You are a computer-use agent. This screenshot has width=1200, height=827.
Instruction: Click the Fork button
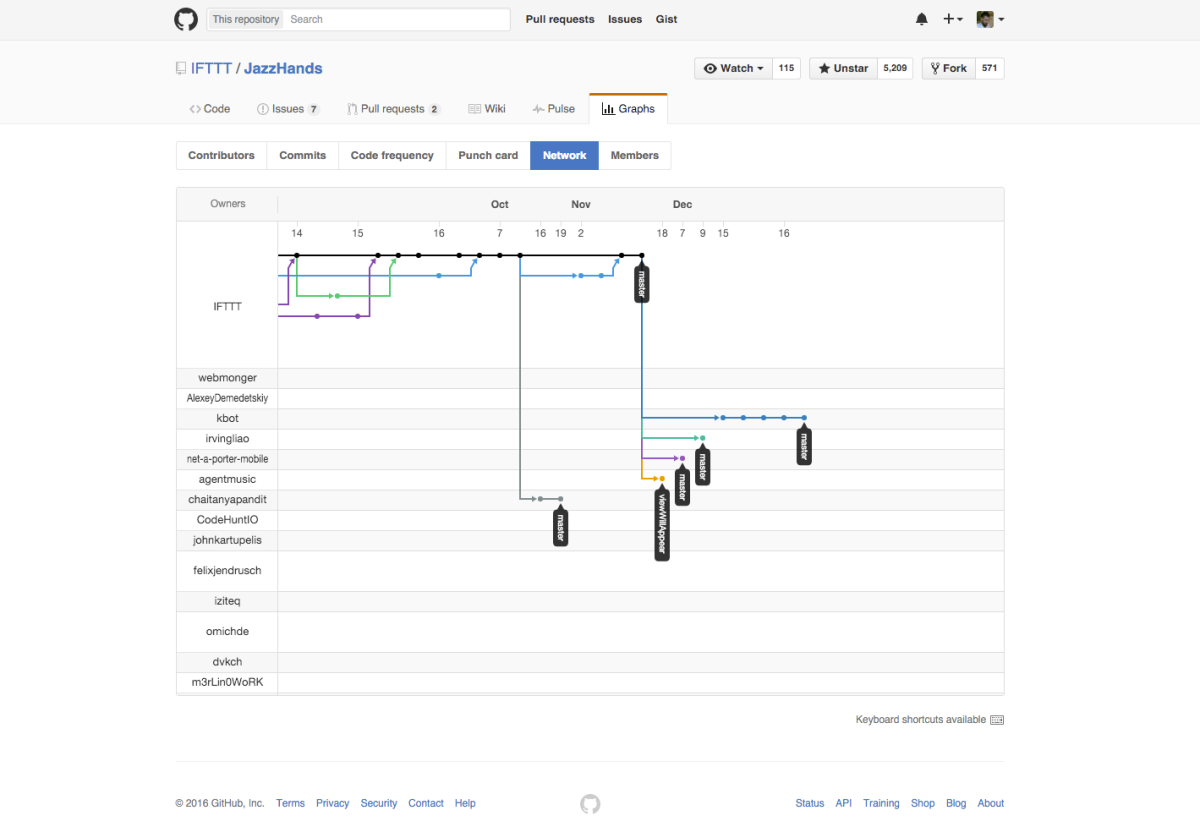tap(948, 68)
